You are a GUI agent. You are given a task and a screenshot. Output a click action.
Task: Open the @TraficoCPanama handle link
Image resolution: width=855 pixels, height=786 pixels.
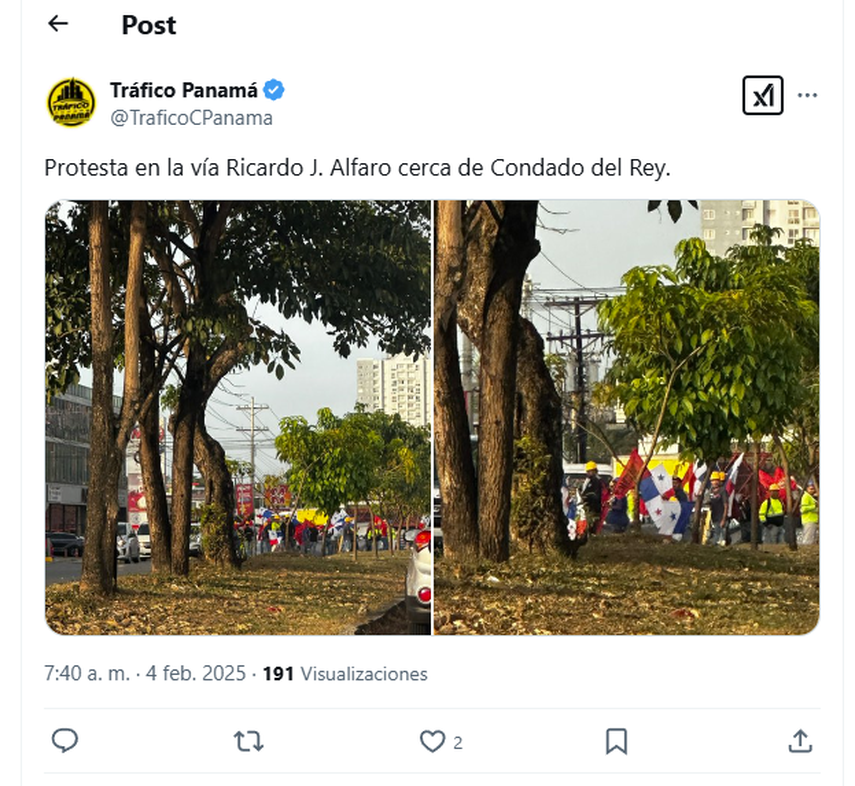(191, 118)
